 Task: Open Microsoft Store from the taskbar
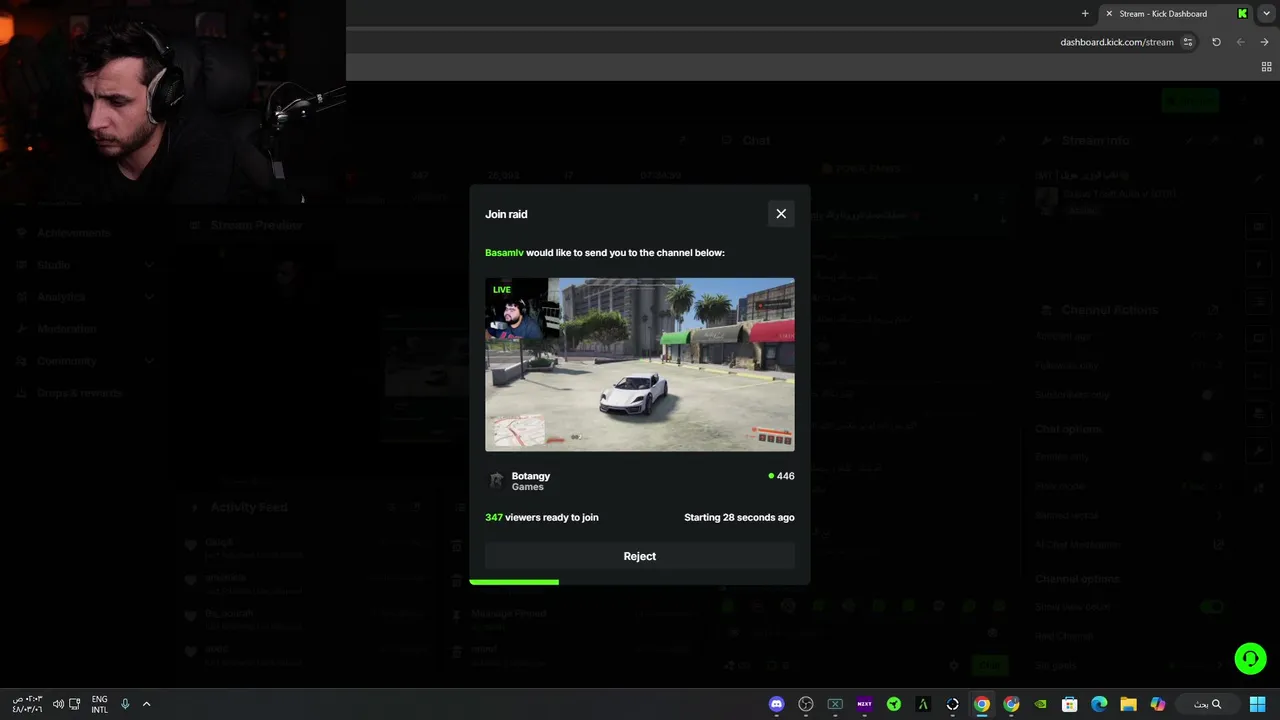point(1069,704)
